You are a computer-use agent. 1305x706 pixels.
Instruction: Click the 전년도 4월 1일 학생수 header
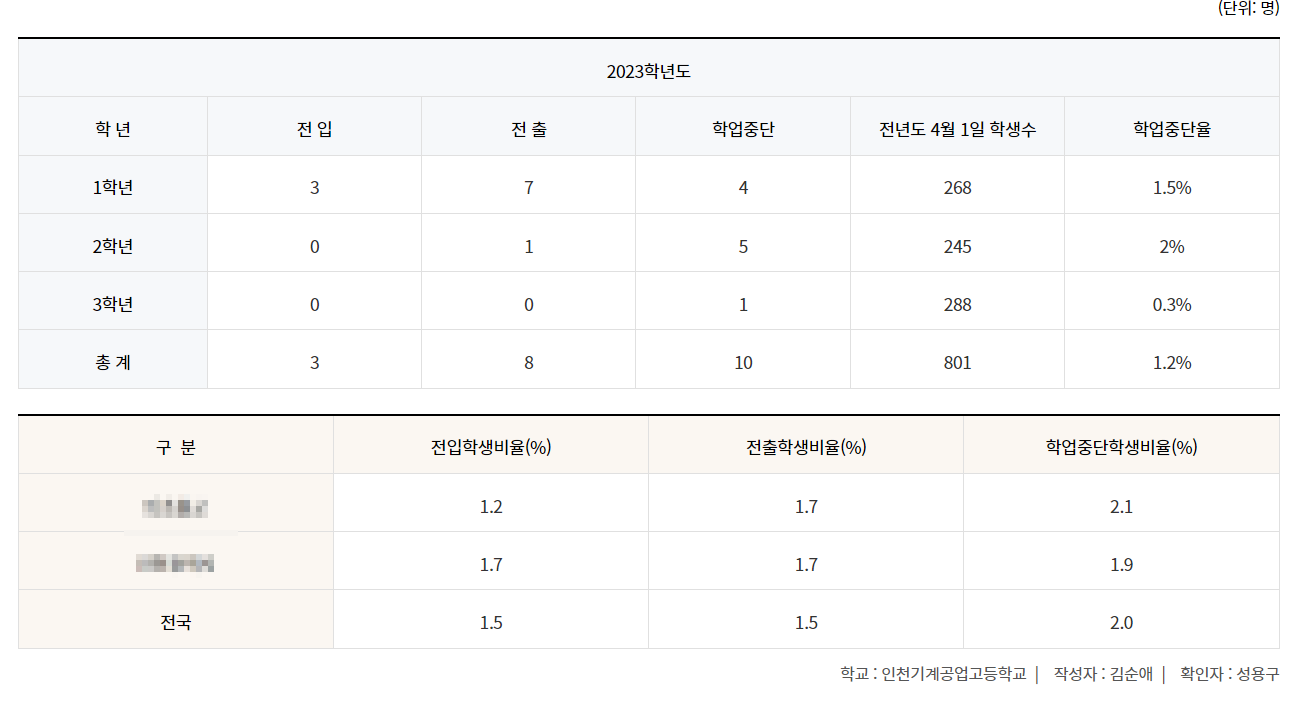click(x=957, y=126)
